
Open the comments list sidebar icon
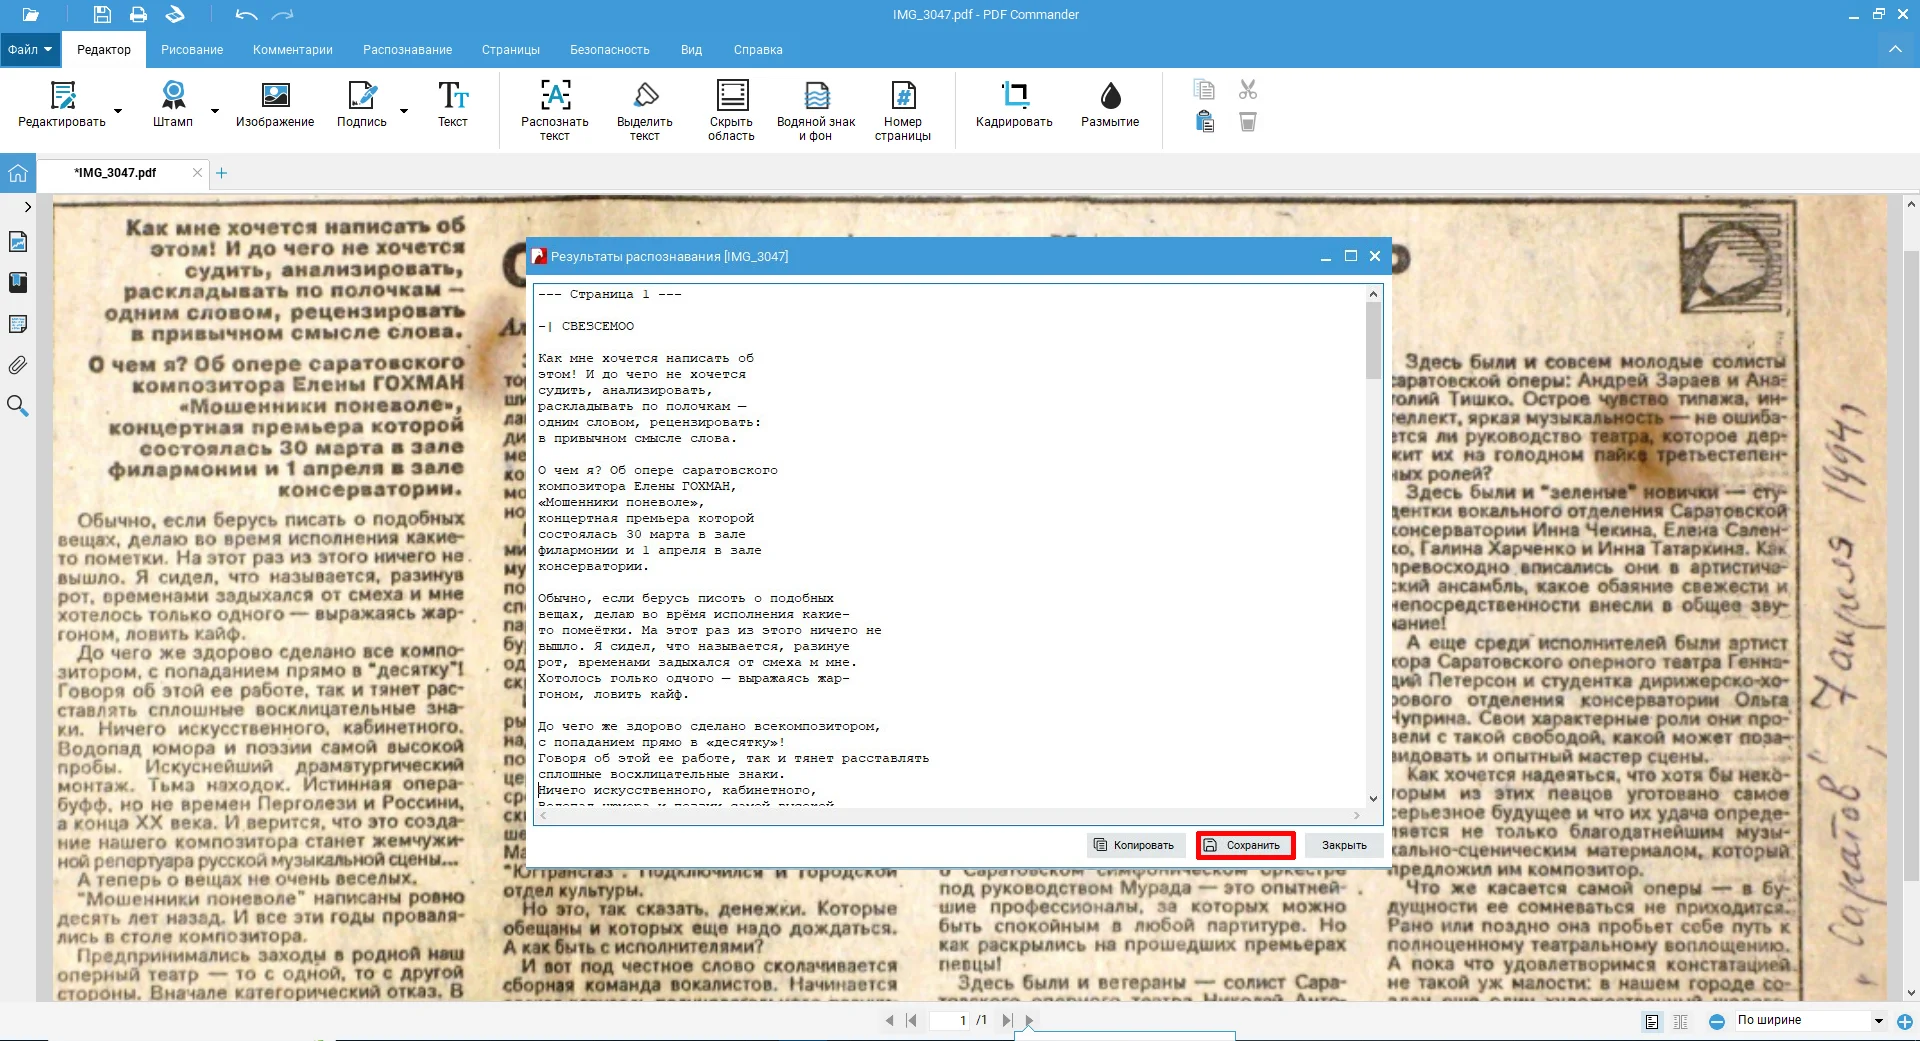click(x=17, y=324)
